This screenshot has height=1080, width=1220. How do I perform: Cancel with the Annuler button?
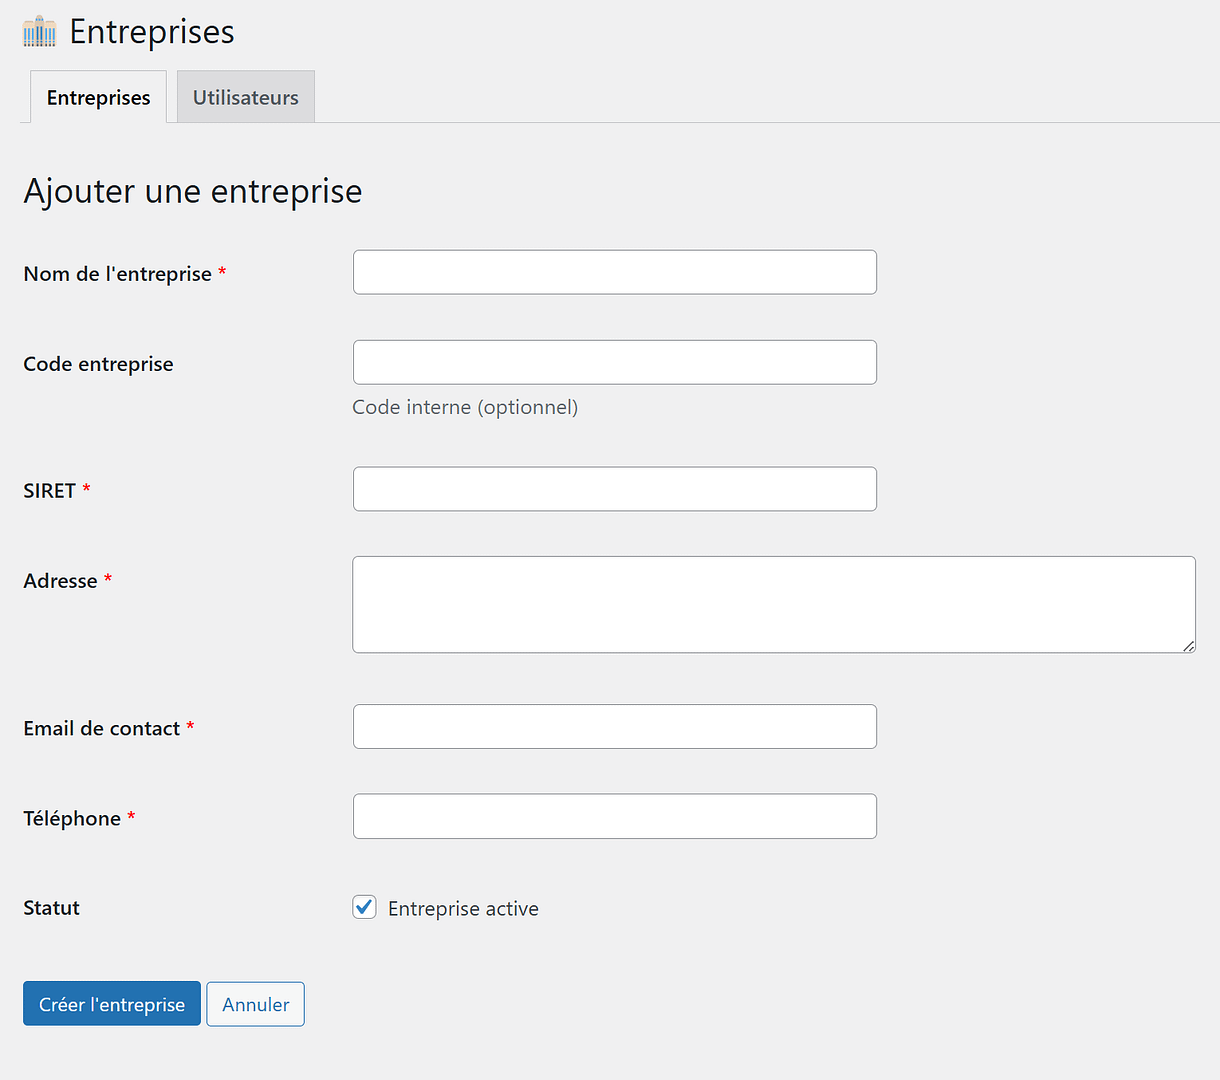click(255, 1004)
